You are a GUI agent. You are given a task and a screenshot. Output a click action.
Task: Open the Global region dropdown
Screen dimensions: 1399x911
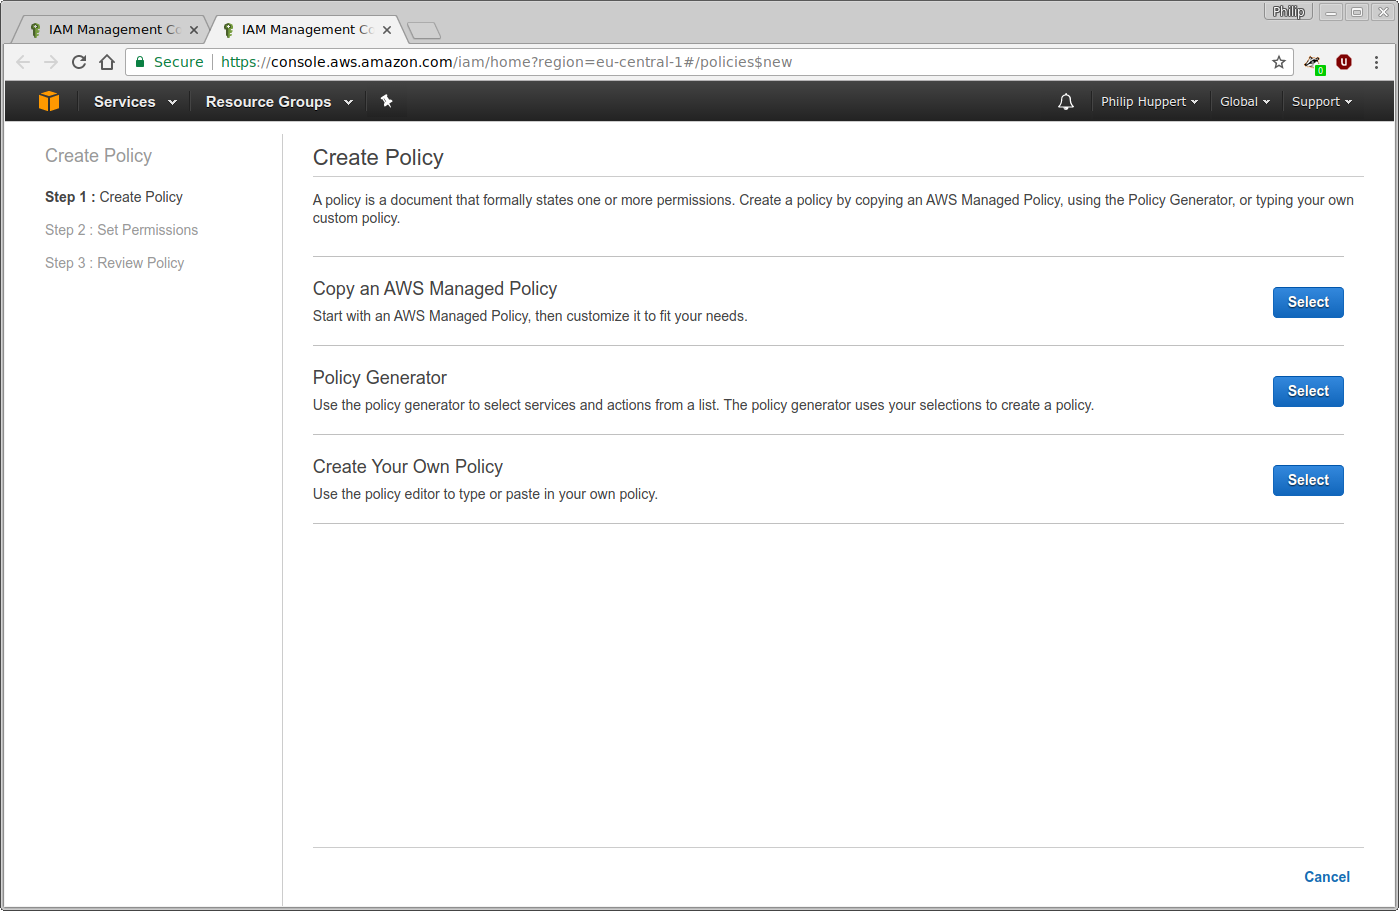[x=1244, y=102]
